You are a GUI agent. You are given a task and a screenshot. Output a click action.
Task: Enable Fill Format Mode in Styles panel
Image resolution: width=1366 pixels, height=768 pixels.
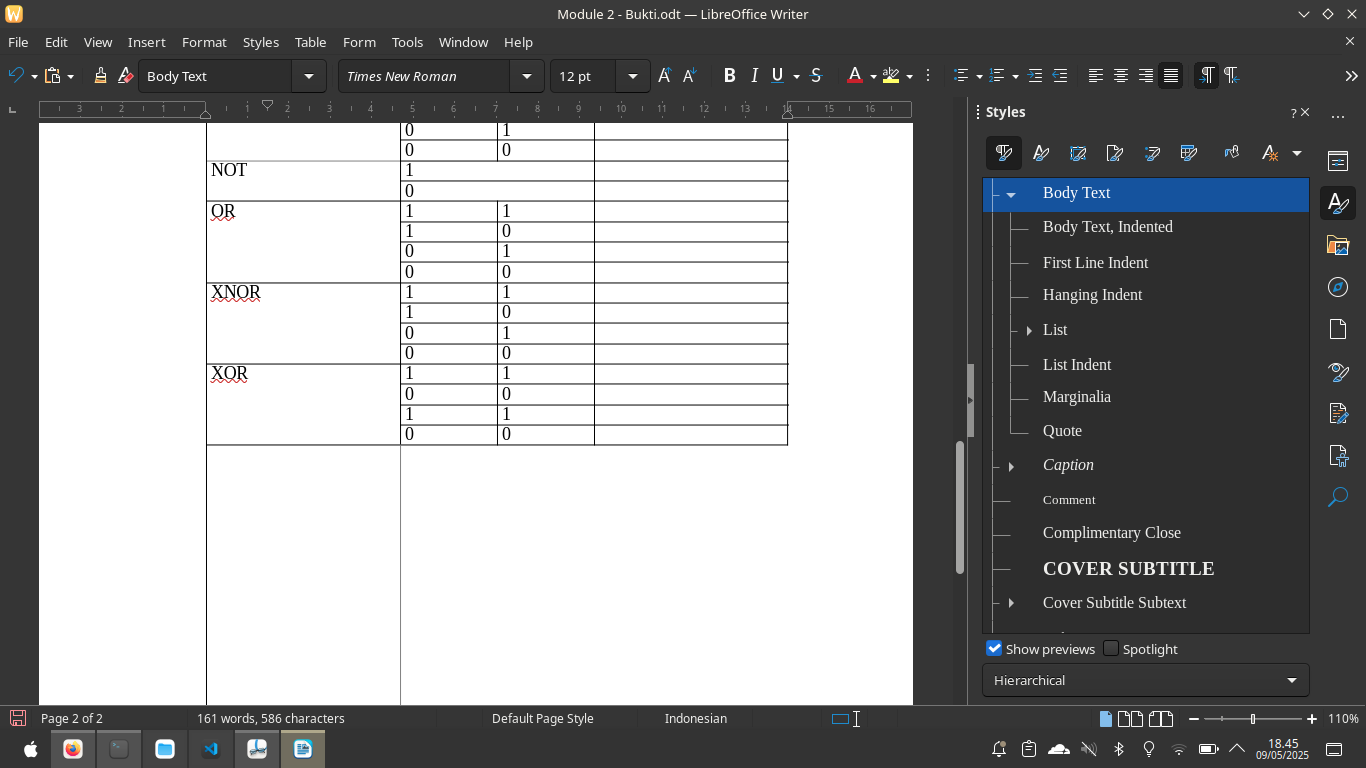point(1231,152)
